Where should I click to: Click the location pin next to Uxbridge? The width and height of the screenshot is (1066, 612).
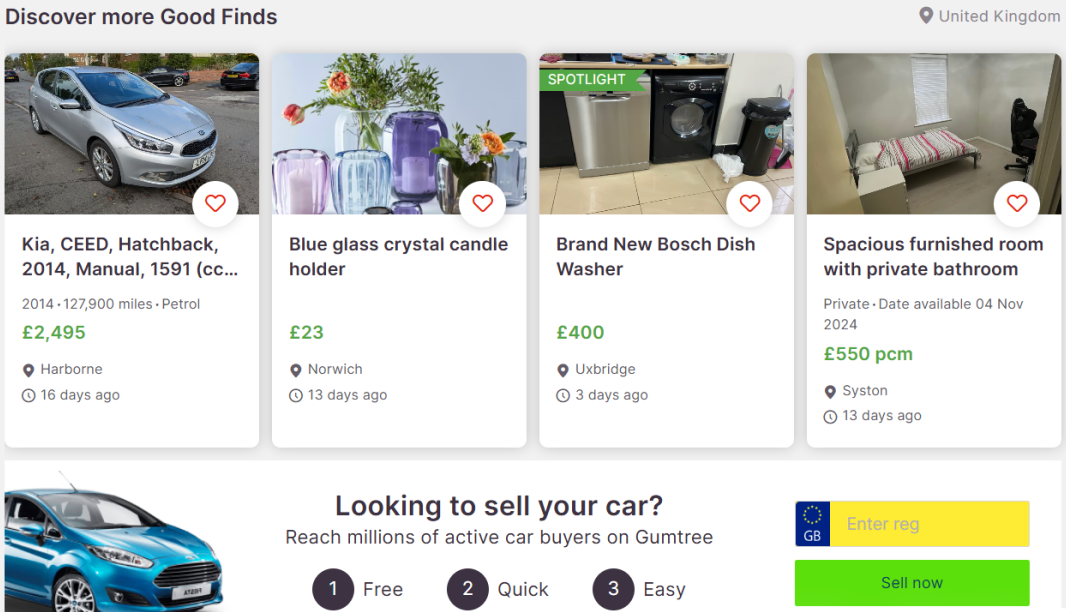(562, 369)
